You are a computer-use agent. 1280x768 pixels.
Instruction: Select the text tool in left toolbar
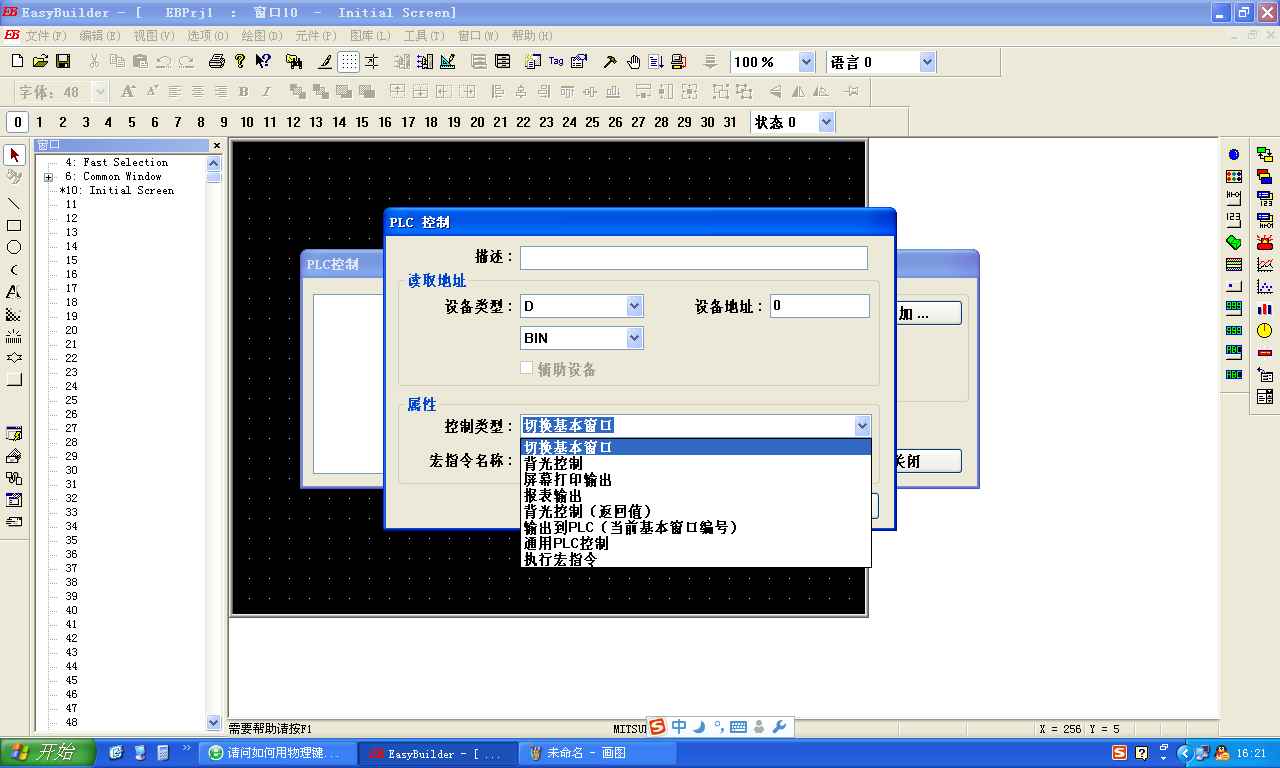pyautogui.click(x=14, y=292)
